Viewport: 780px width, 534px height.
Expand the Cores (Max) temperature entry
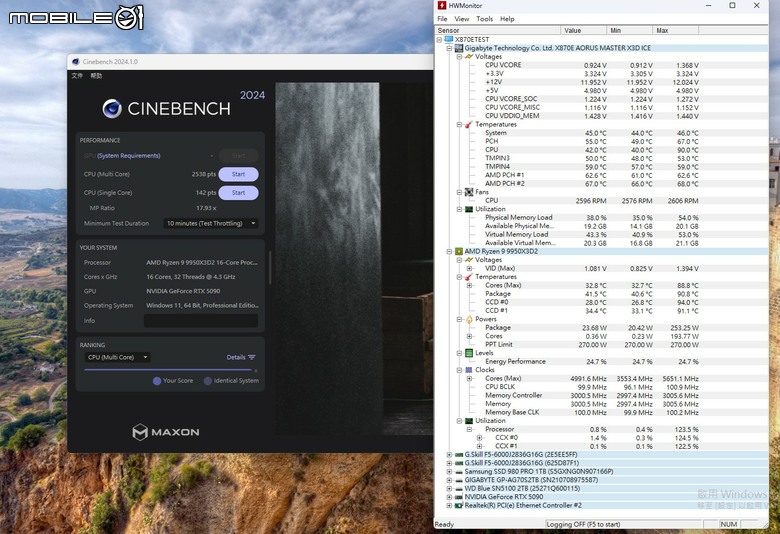(x=470, y=285)
